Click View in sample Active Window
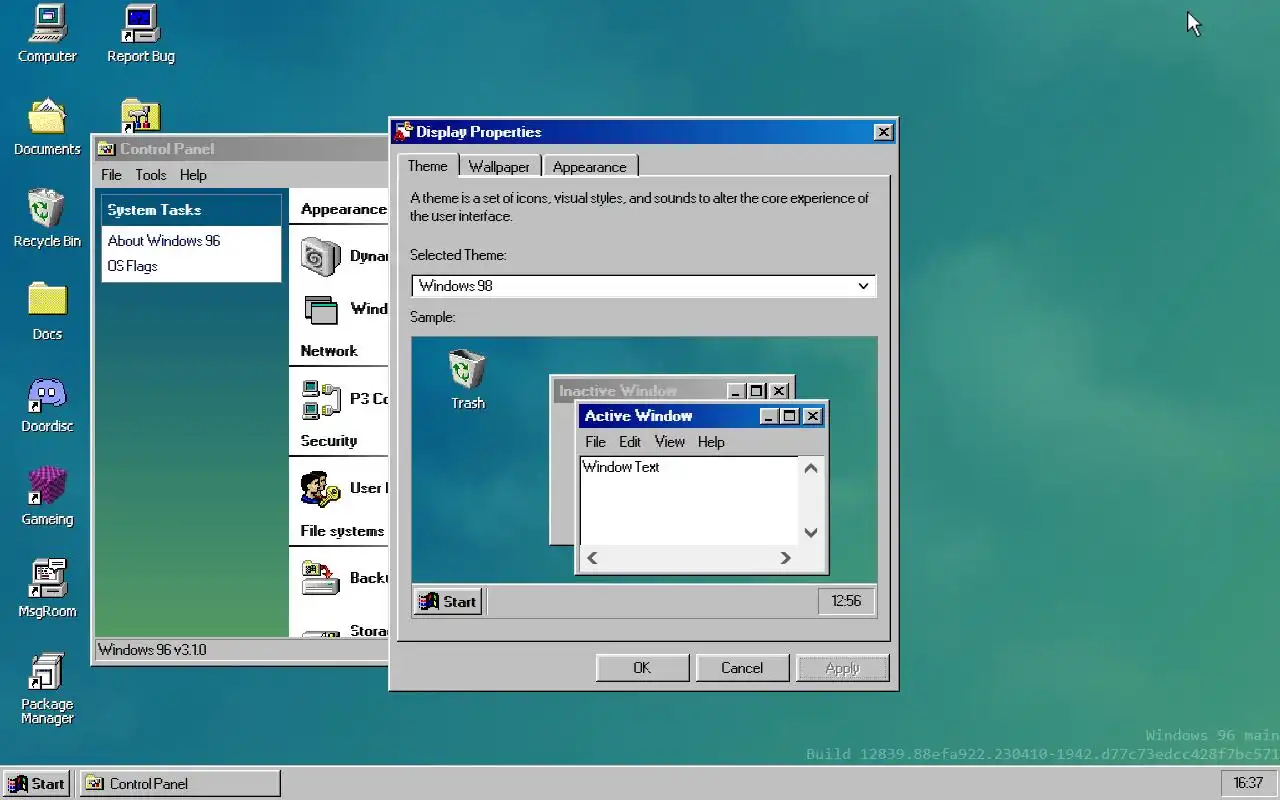The width and height of the screenshot is (1280, 800). coord(669,442)
